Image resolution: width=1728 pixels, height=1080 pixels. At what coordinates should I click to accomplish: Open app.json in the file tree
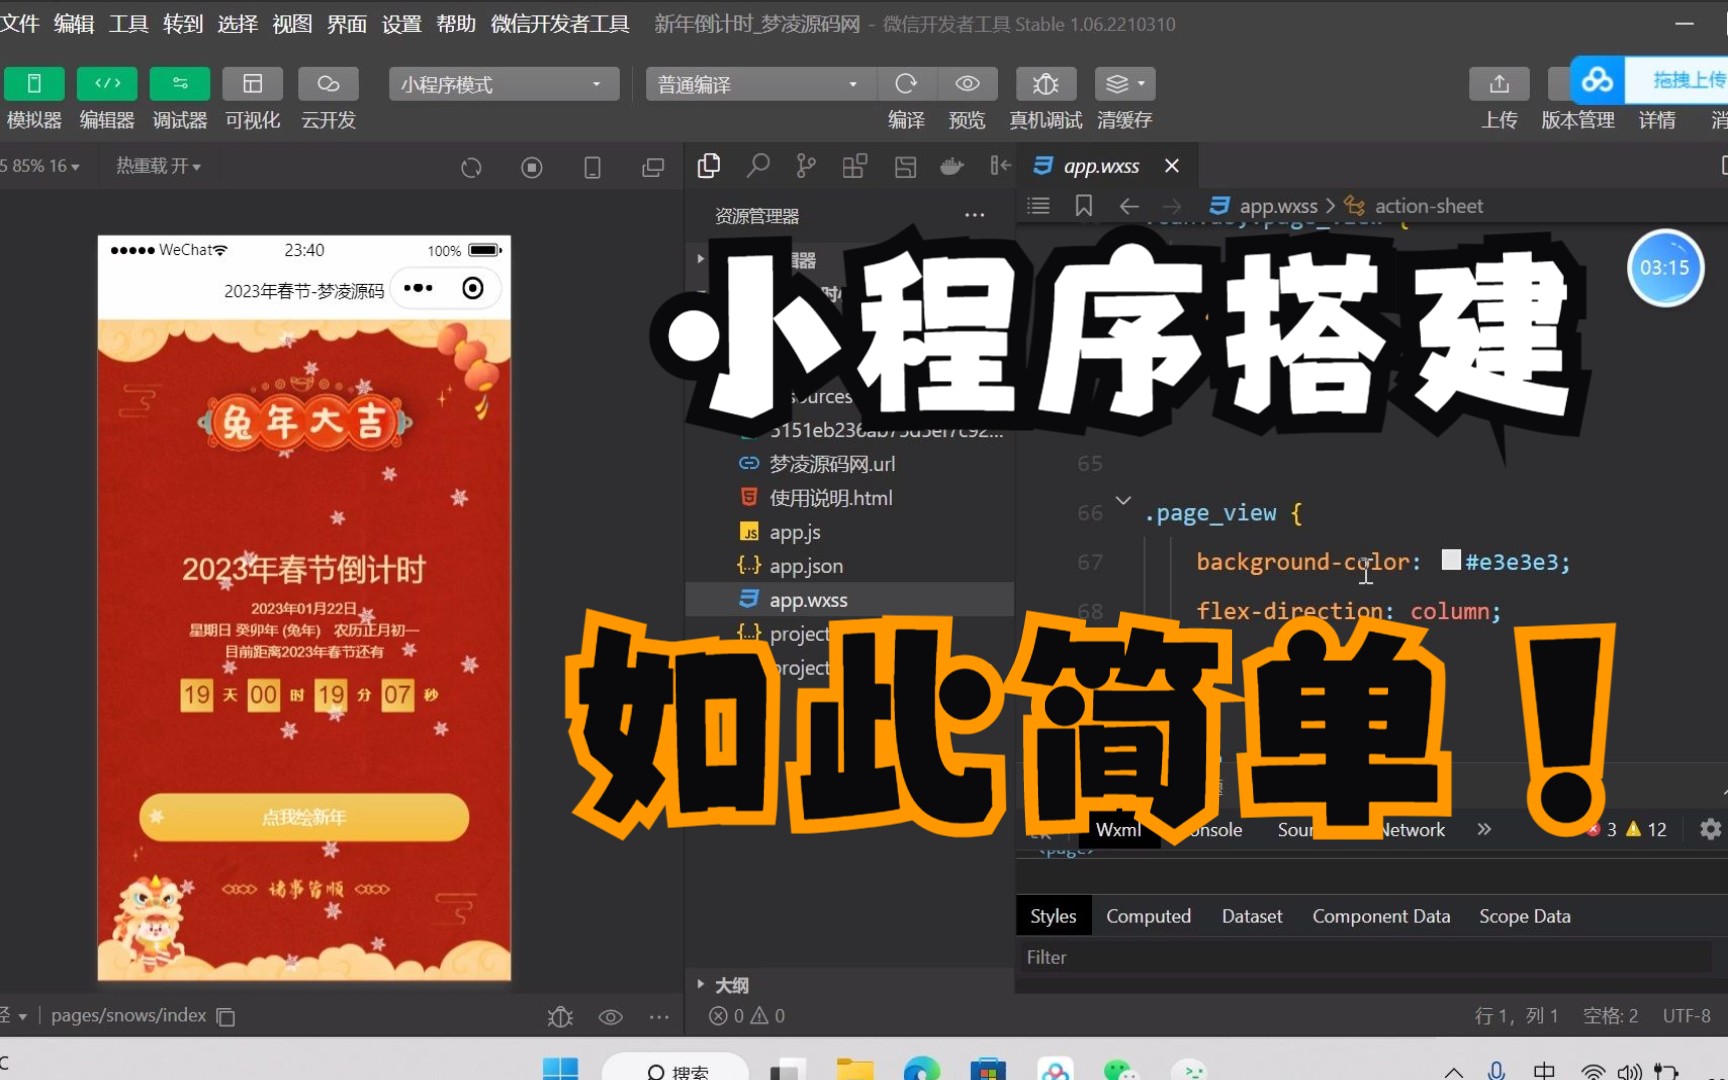click(806, 566)
